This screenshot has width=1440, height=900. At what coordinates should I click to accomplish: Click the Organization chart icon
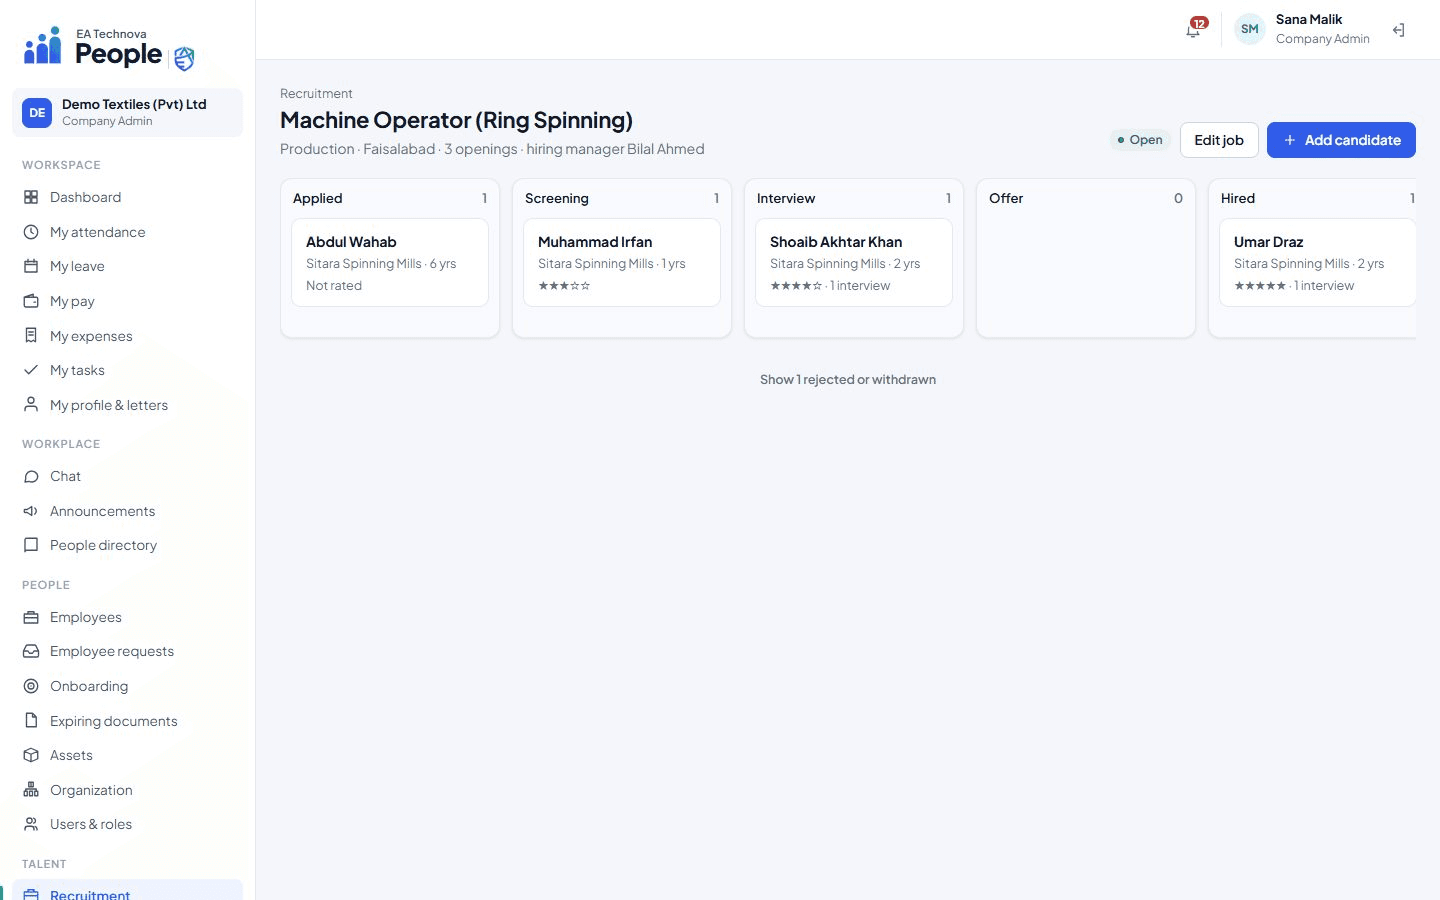(31, 790)
